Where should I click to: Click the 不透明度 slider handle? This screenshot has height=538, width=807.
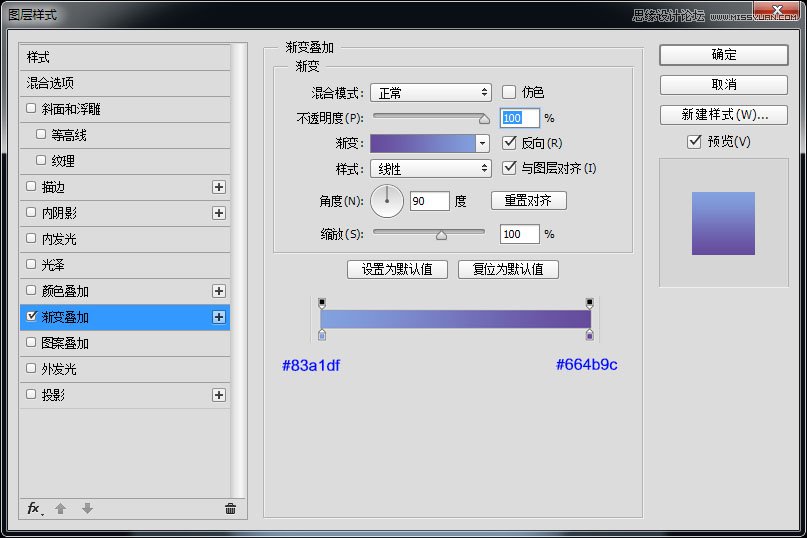pyautogui.click(x=484, y=119)
